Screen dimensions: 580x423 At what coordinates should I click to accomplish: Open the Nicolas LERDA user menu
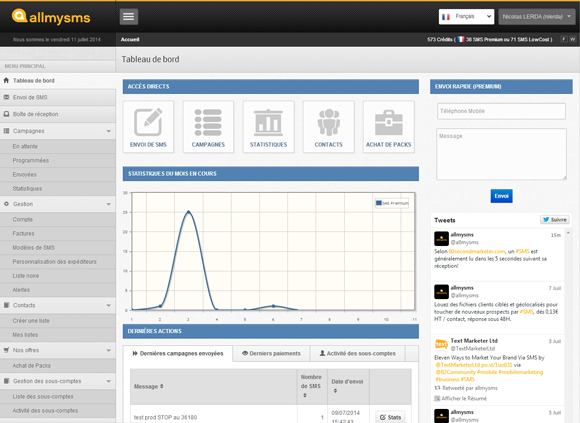pyautogui.click(x=537, y=17)
